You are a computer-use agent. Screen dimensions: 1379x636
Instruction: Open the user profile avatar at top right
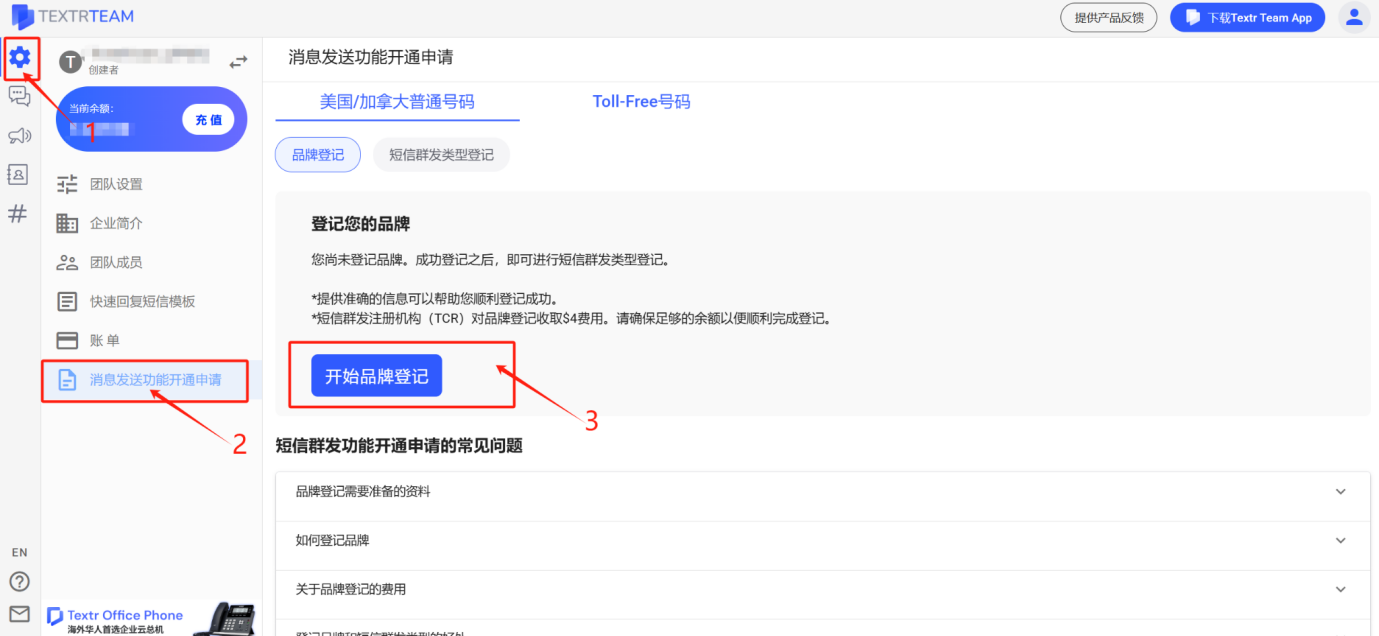[x=1353, y=17]
